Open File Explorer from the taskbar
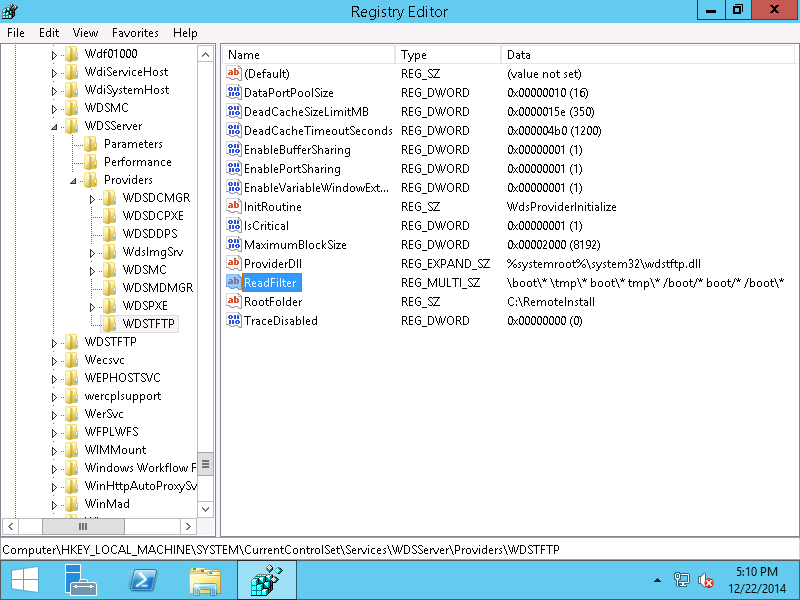 pos(205,580)
